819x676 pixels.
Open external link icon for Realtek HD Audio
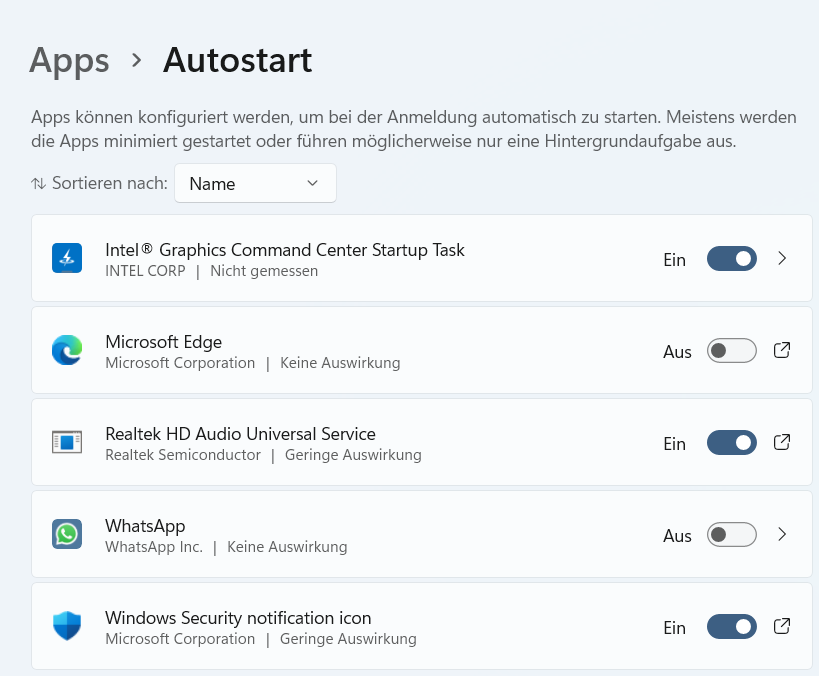783,443
